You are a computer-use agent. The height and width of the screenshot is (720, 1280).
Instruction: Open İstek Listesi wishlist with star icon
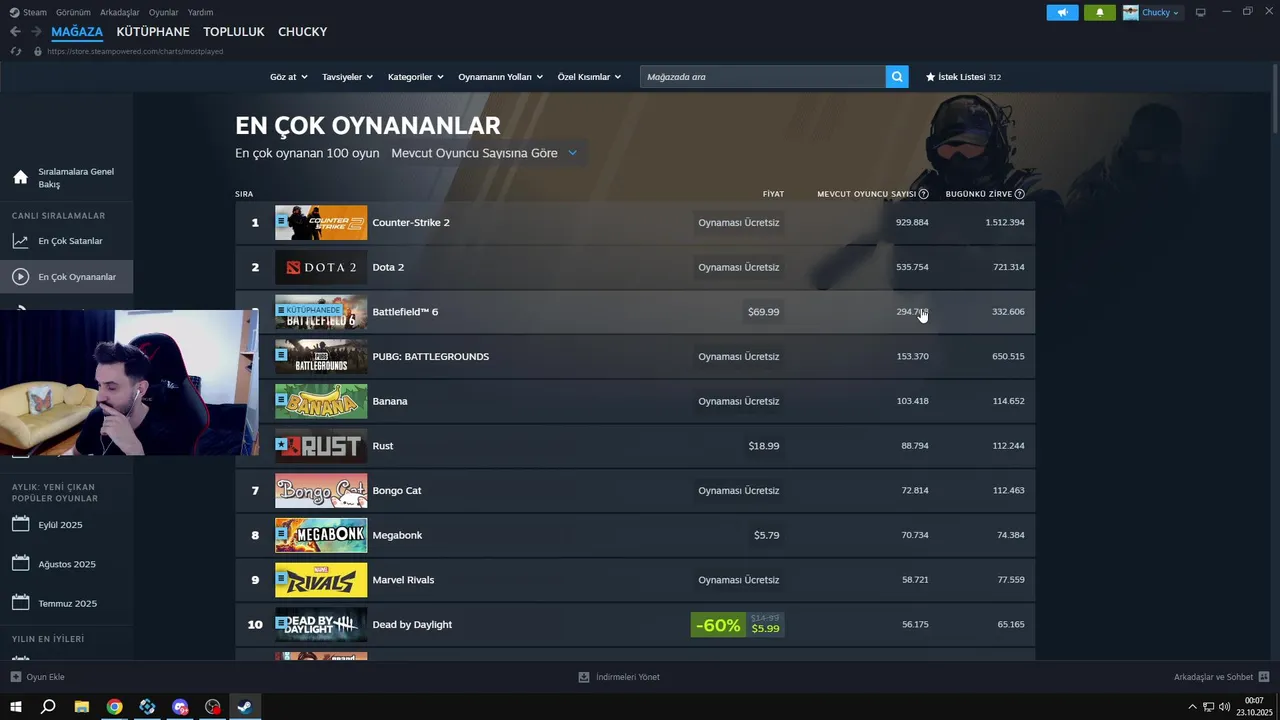(x=963, y=77)
